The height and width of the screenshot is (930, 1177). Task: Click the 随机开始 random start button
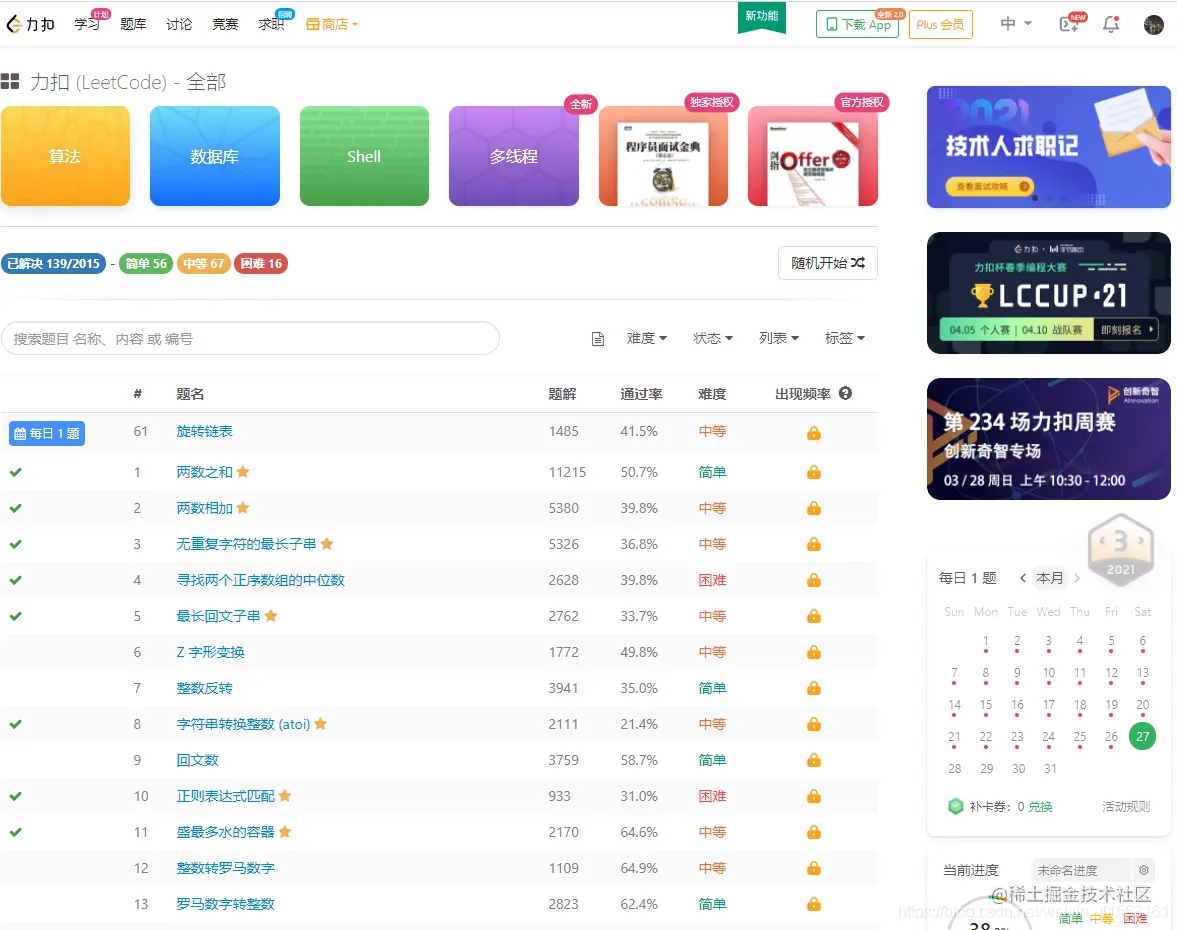pyautogui.click(x=826, y=263)
